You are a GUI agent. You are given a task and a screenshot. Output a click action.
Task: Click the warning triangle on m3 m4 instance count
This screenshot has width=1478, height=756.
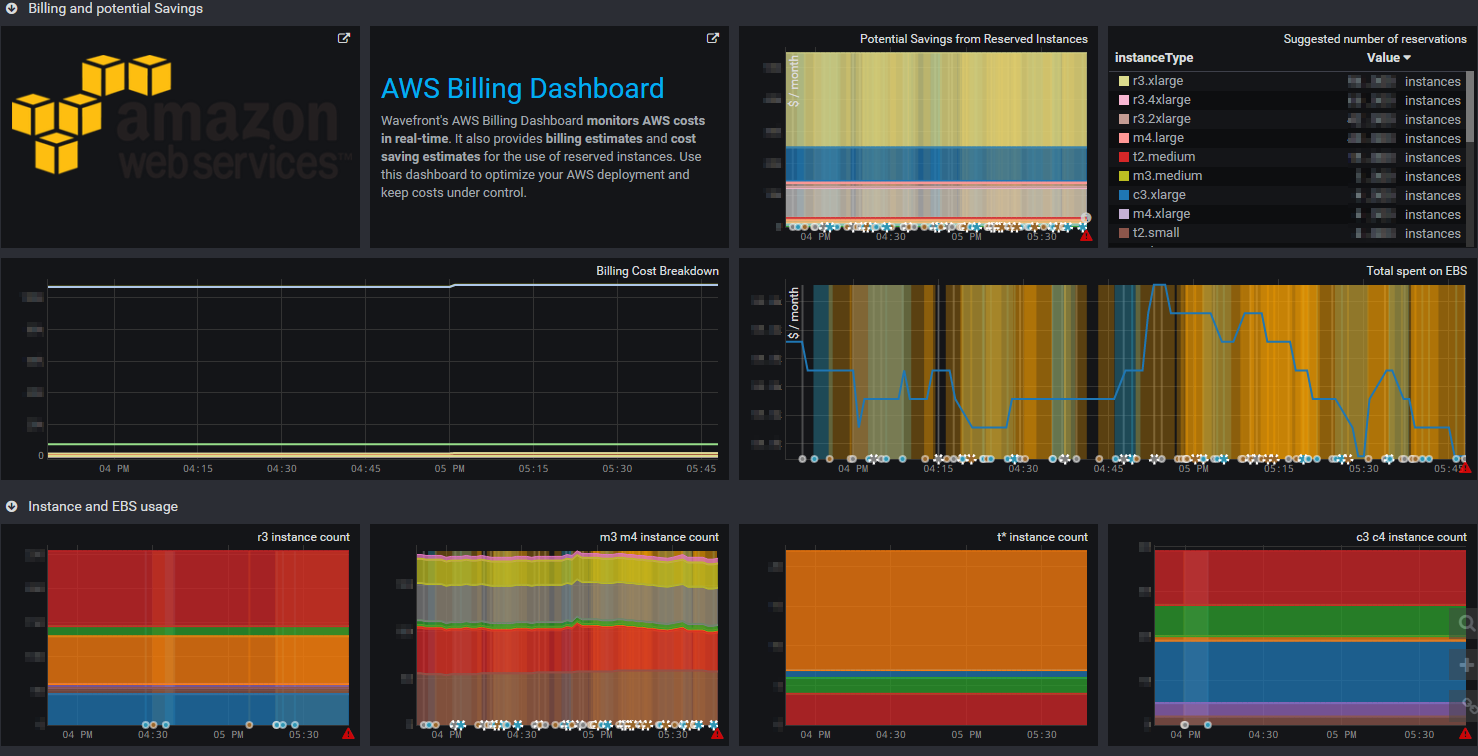[x=717, y=733]
